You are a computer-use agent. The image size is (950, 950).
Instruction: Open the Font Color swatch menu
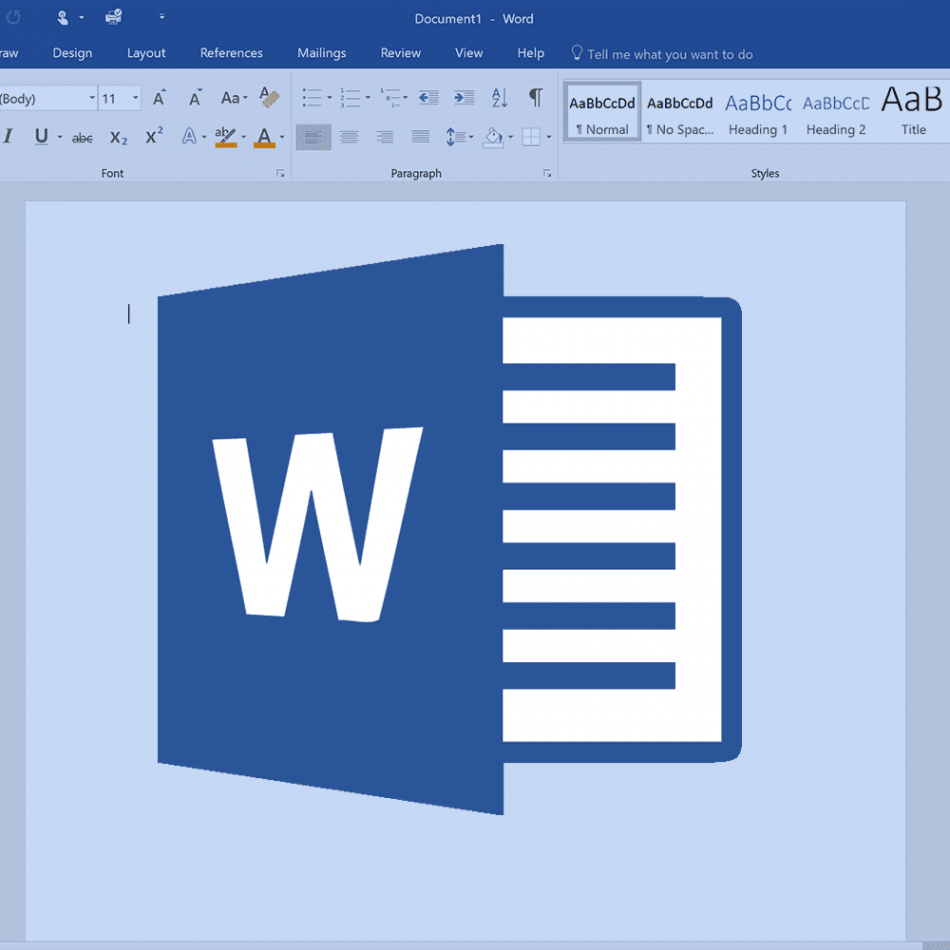267,137
